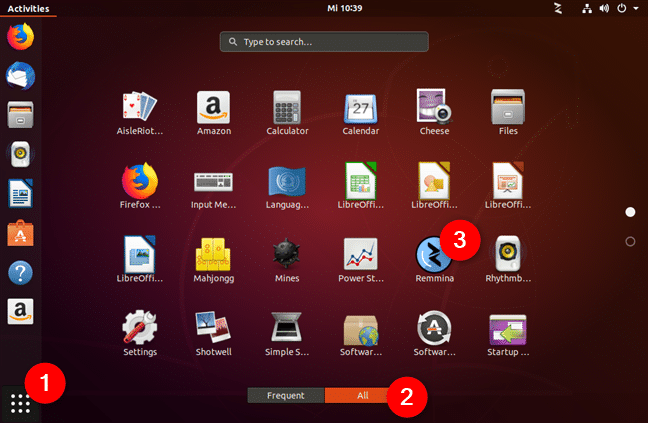The image size is (648, 423).
Task: Go to the second apps page indicator
Action: [630, 242]
